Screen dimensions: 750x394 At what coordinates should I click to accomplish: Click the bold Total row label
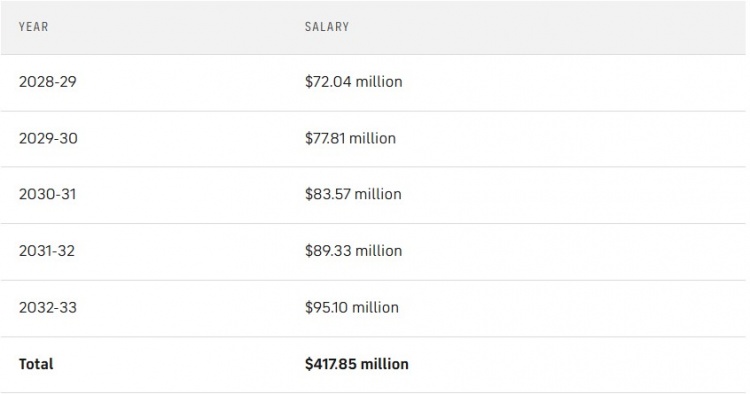(x=36, y=364)
